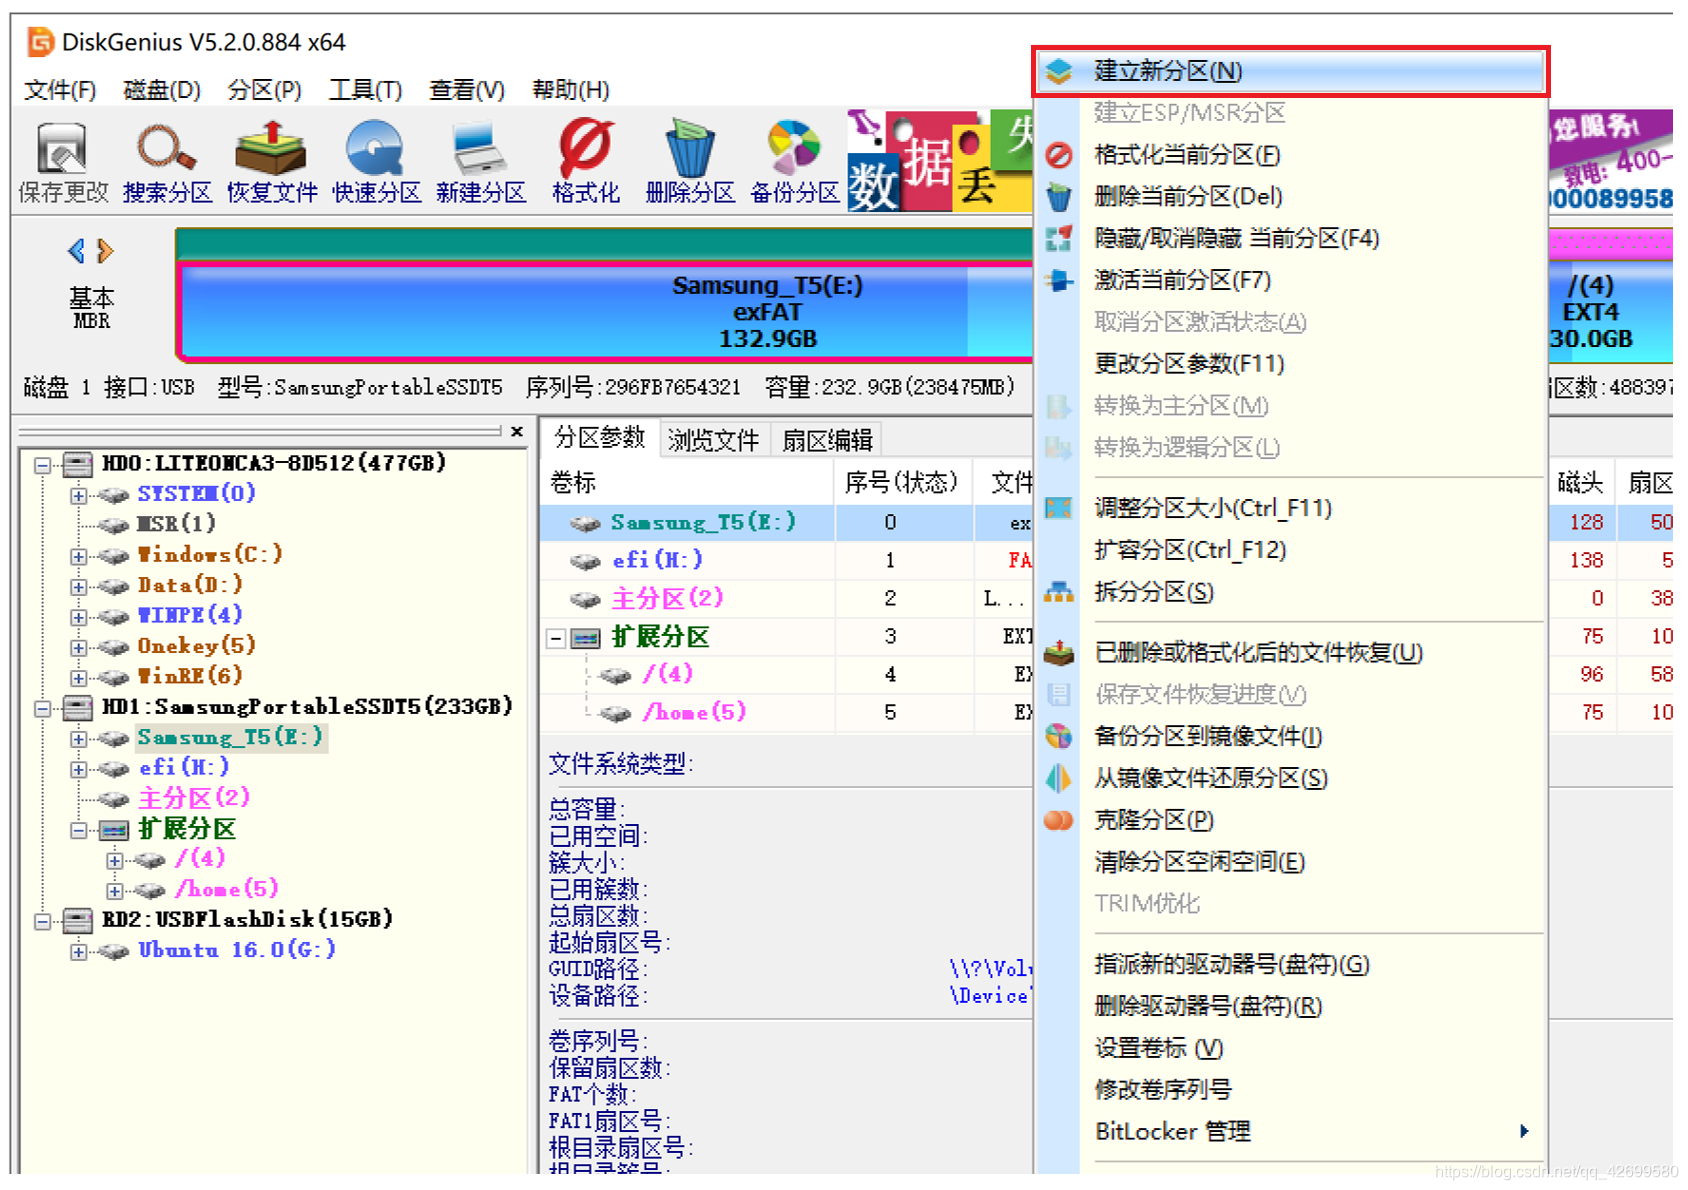1688x1190 pixels.
Task: Open the 工具(T) menu
Action: click(365, 90)
